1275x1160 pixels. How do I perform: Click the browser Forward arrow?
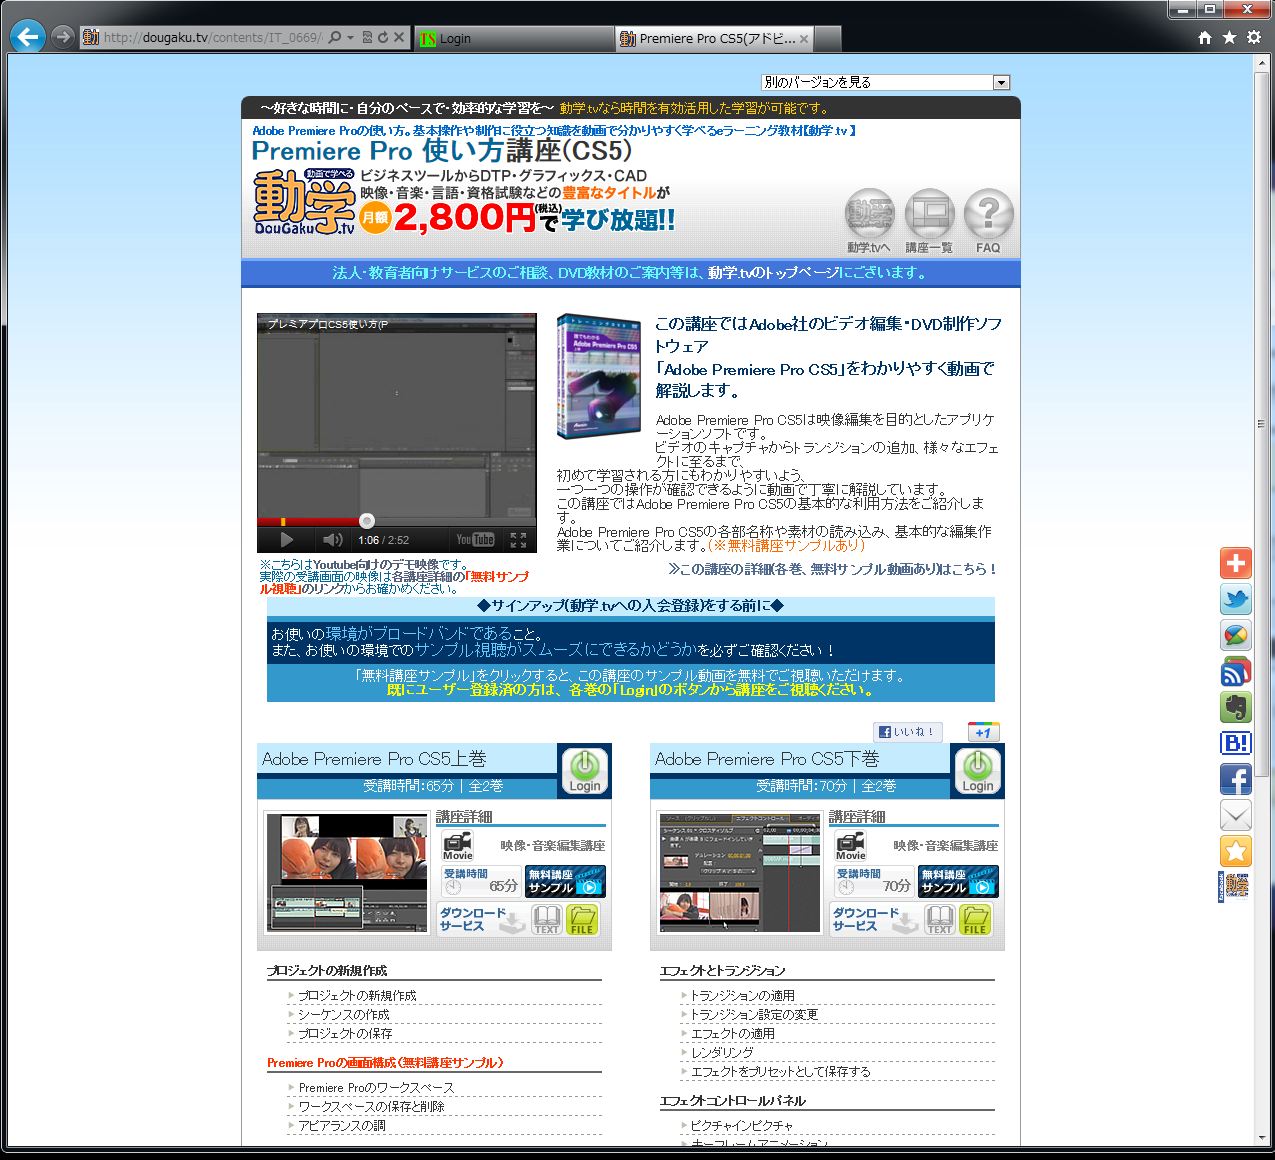tap(63, 37)
